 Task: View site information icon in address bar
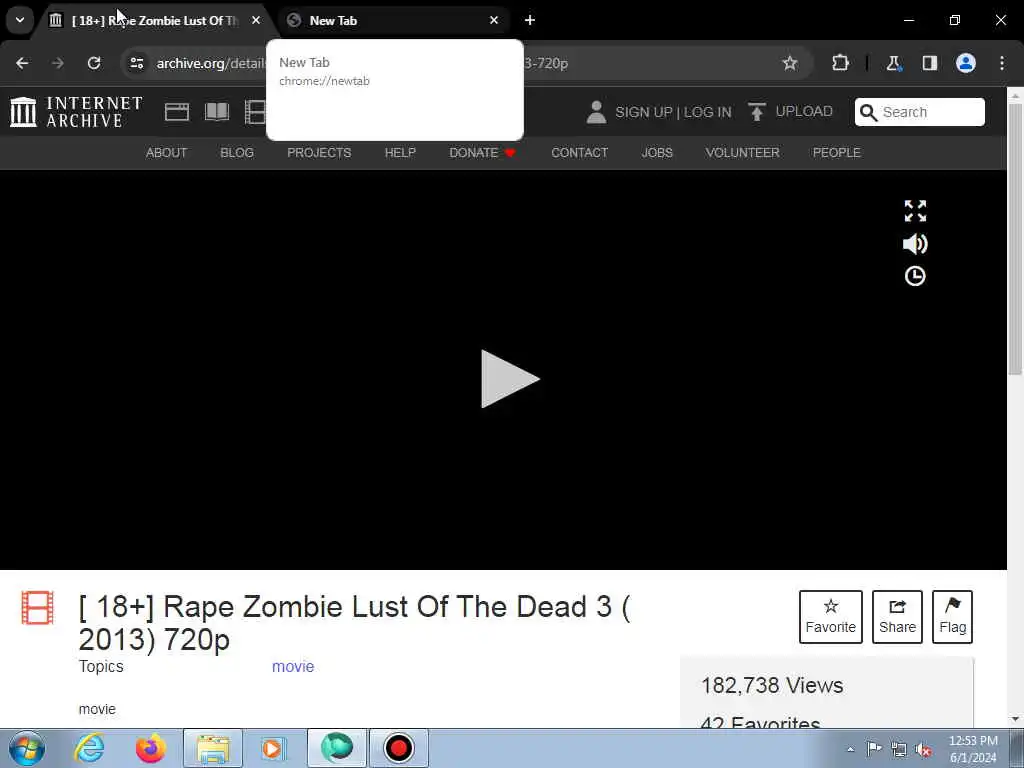point(136,63)
